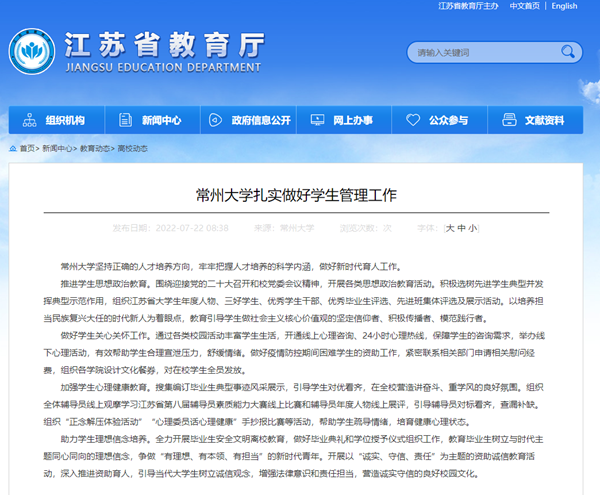
Task: Go to 高校动态 in the breadcrumb
Action: click(132, 148)
